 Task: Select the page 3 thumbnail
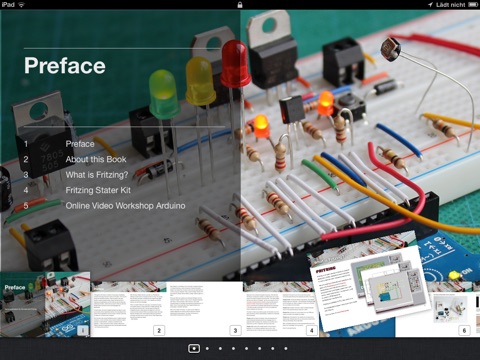(x=205, y=309)
